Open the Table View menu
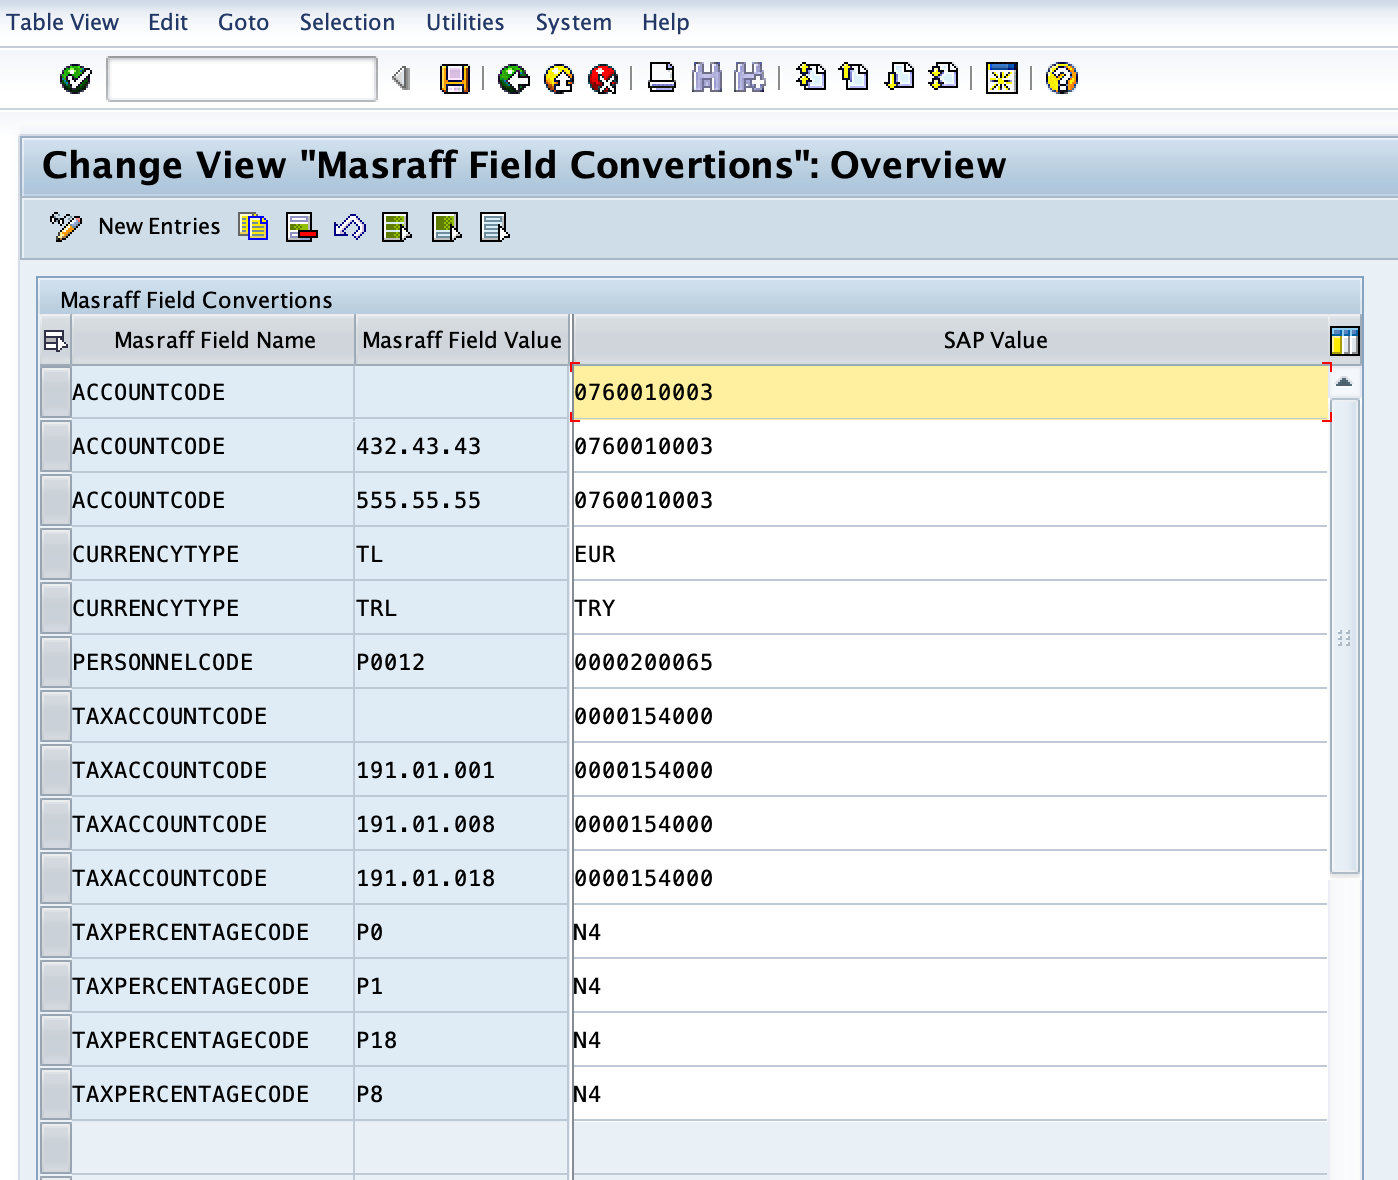The image size is (1398, 1180). click(62, 22)
